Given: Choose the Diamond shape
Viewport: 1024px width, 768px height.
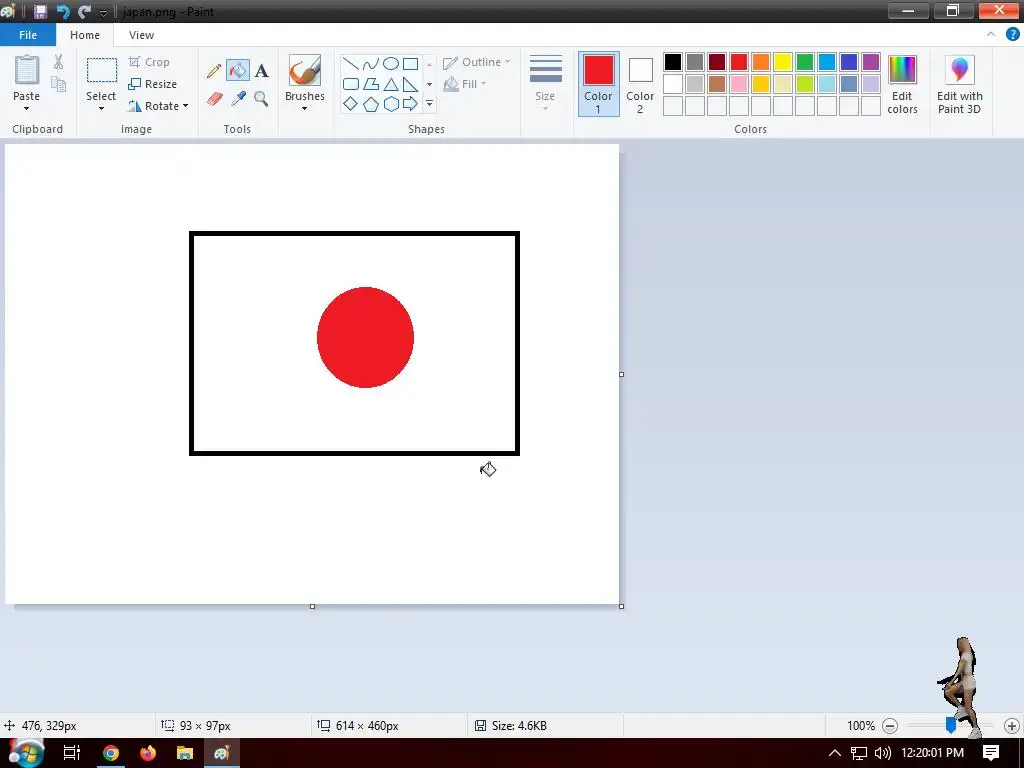Looking at the screenshot, I should 351,104.
